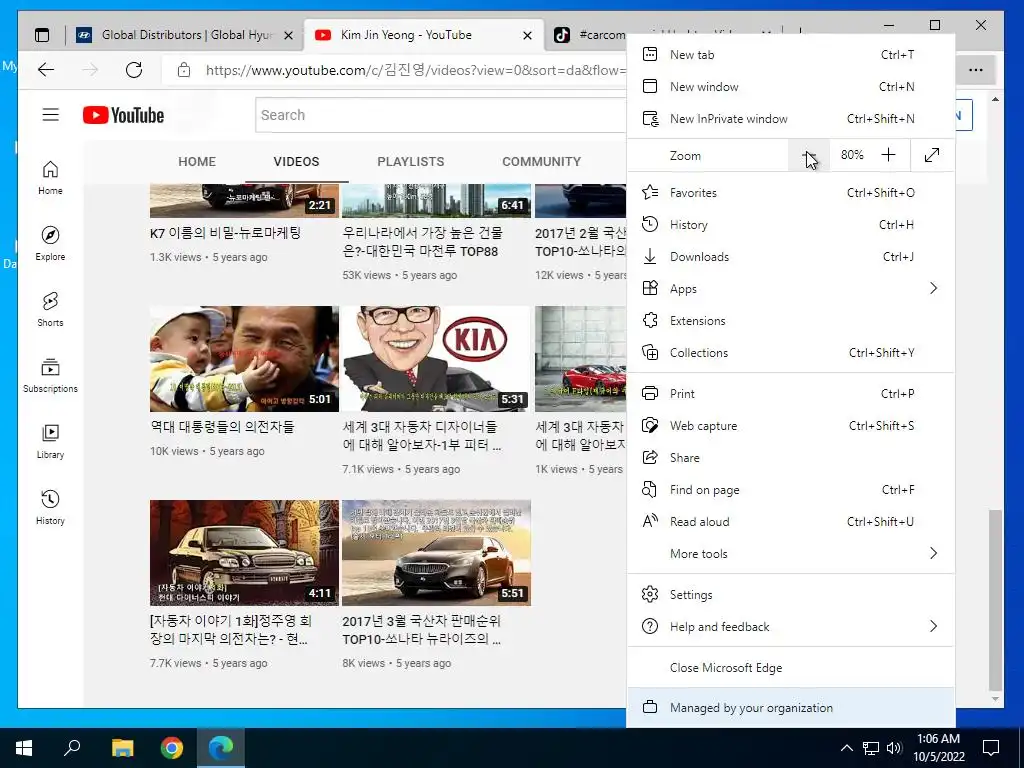Click the page vertical scrollbar thumb

995,600
